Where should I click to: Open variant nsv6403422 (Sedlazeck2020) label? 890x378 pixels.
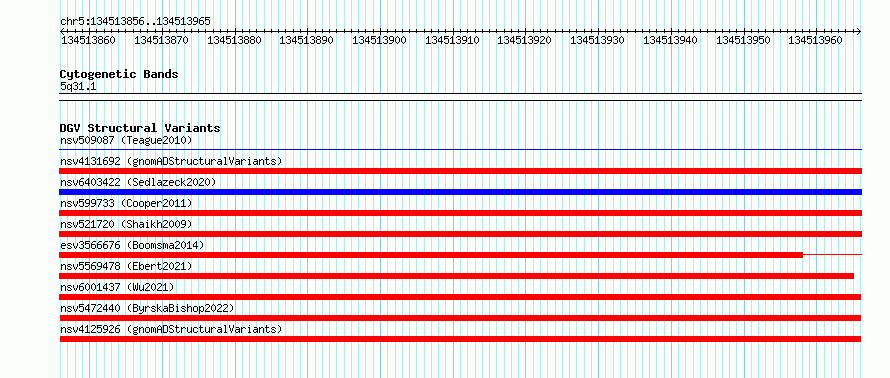pos(138,182)
